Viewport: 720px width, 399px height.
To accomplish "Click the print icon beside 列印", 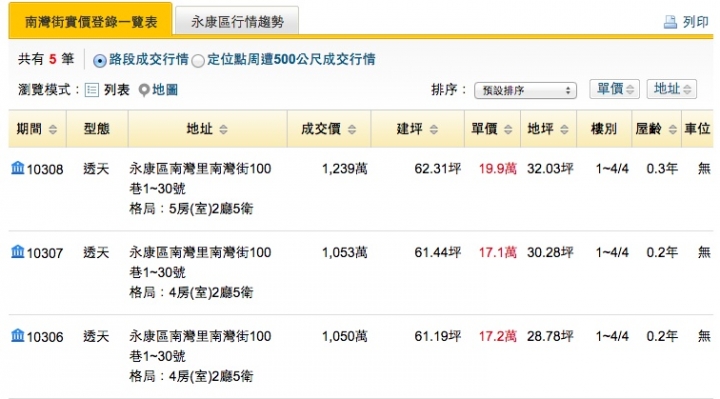I will click(x=670, y=22).
